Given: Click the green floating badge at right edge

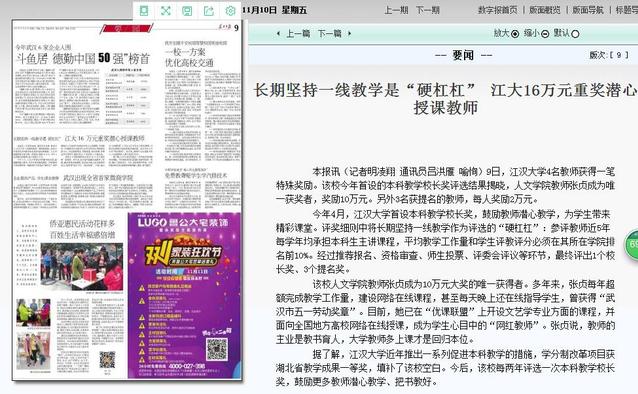Looking at the screenshot, I should coord(632,244).
